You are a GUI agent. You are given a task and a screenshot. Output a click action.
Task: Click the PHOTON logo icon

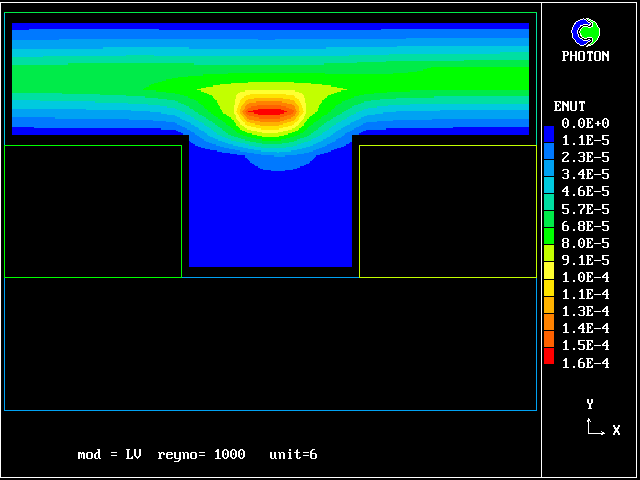(585, 32)
